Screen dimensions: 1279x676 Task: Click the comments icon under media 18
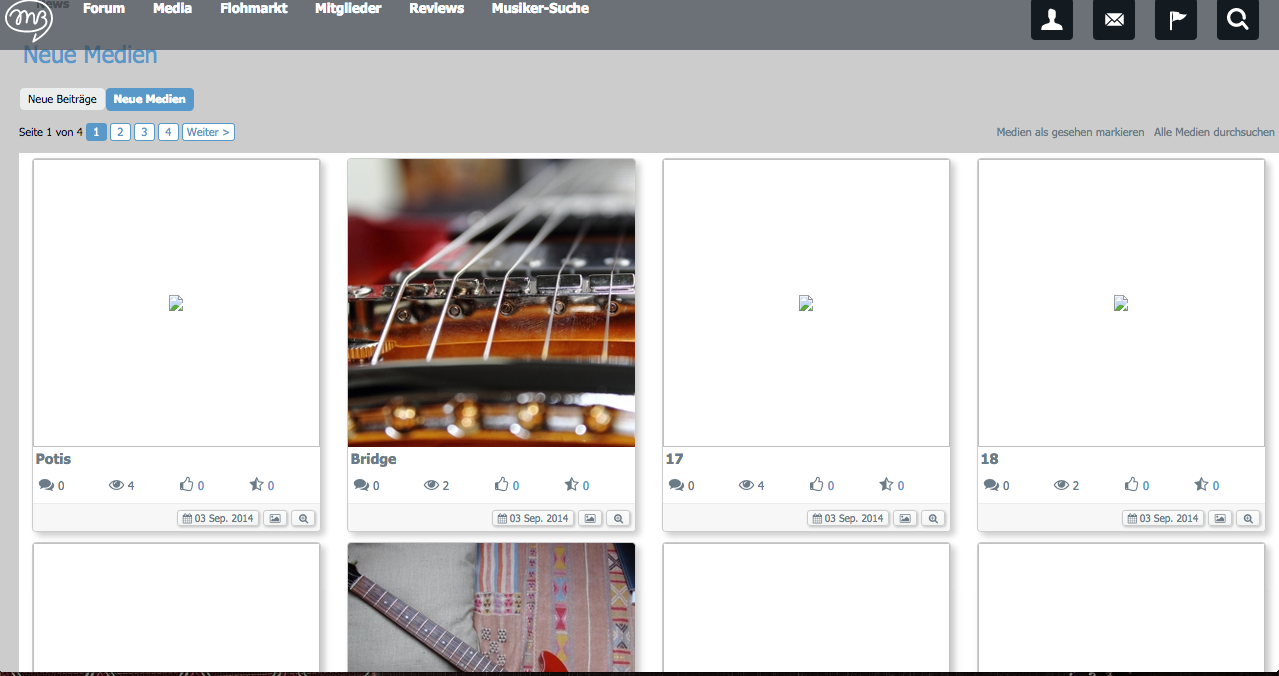click(992, 486)
